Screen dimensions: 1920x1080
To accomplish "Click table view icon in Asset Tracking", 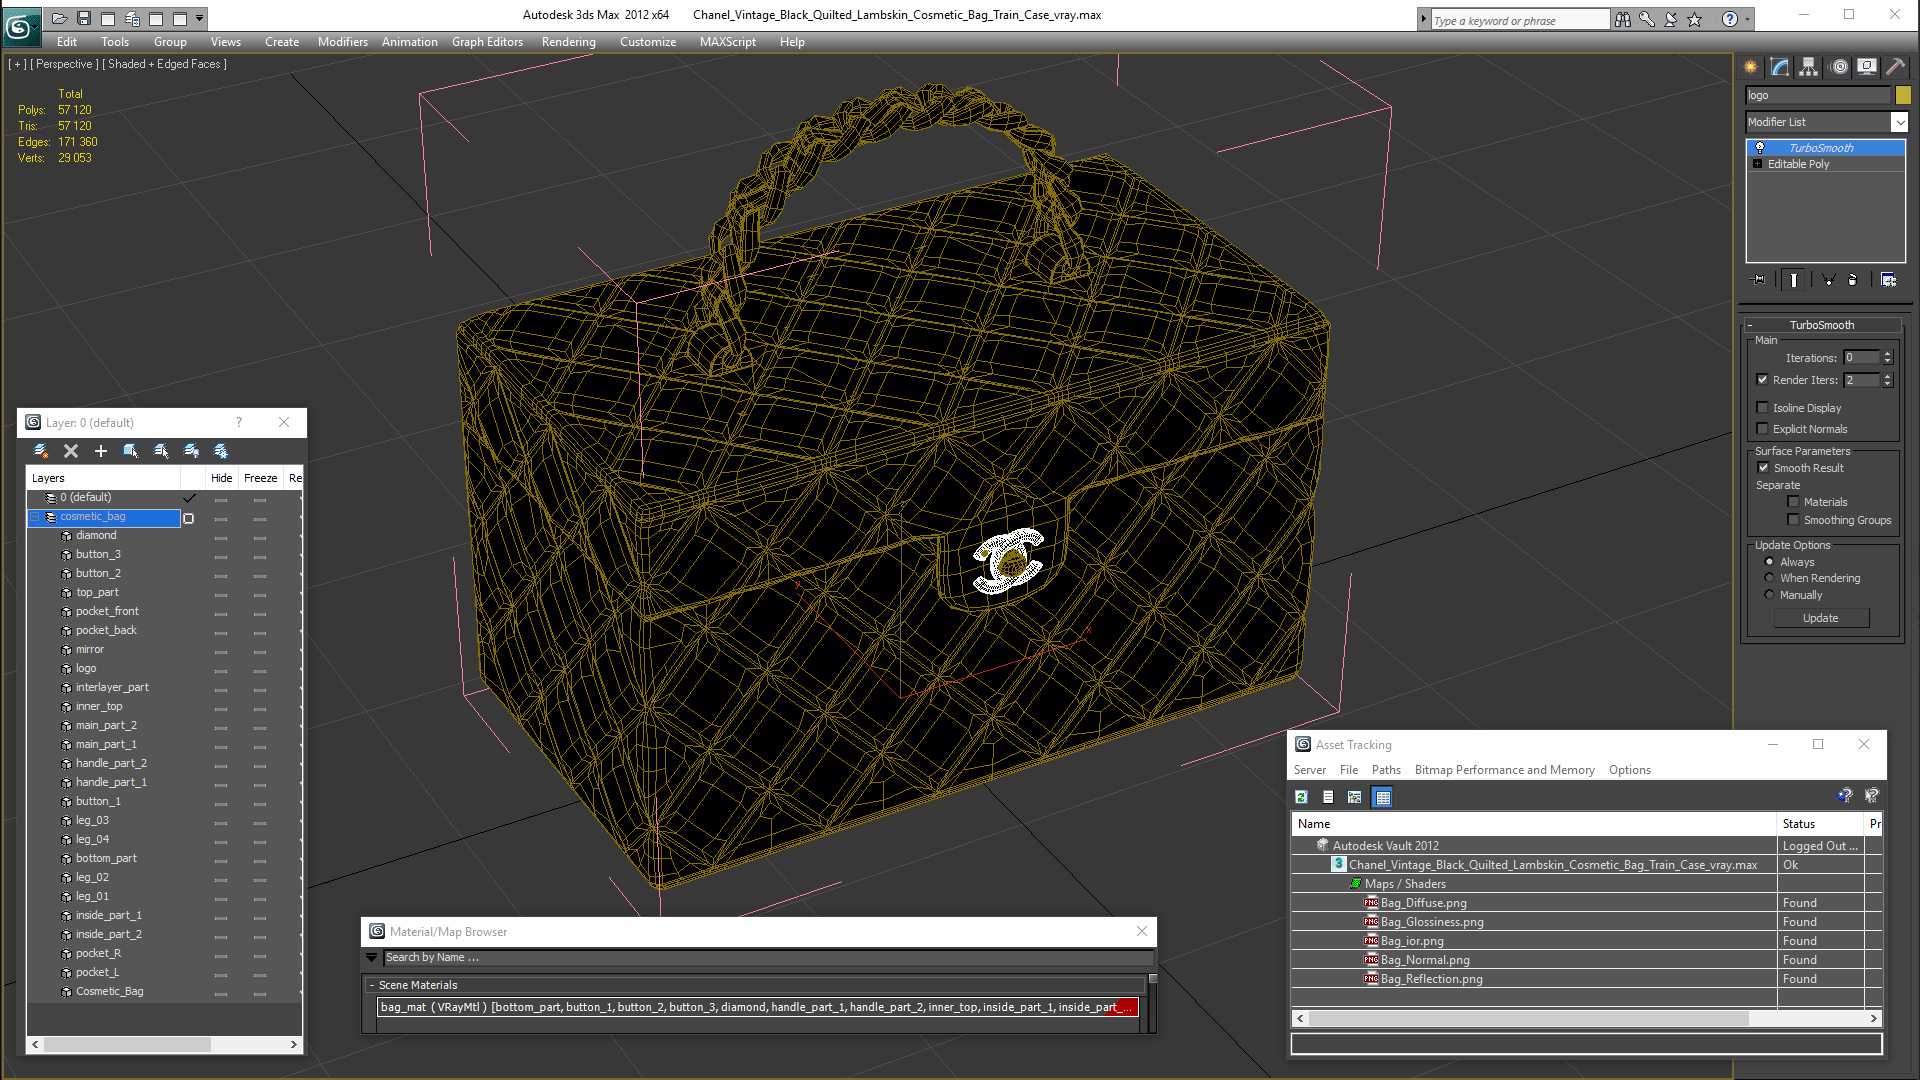I will pyautogui.click(x=1383, y=797).
